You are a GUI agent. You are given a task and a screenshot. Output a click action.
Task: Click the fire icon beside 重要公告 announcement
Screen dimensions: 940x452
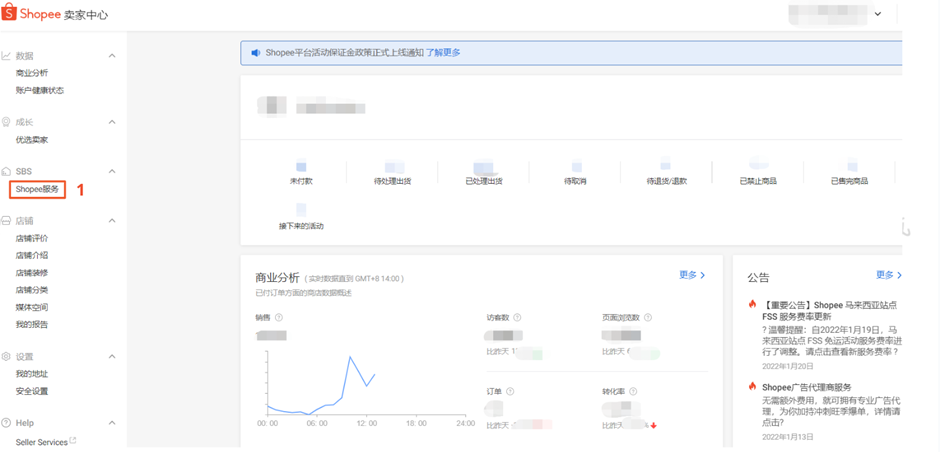[752, 304]
